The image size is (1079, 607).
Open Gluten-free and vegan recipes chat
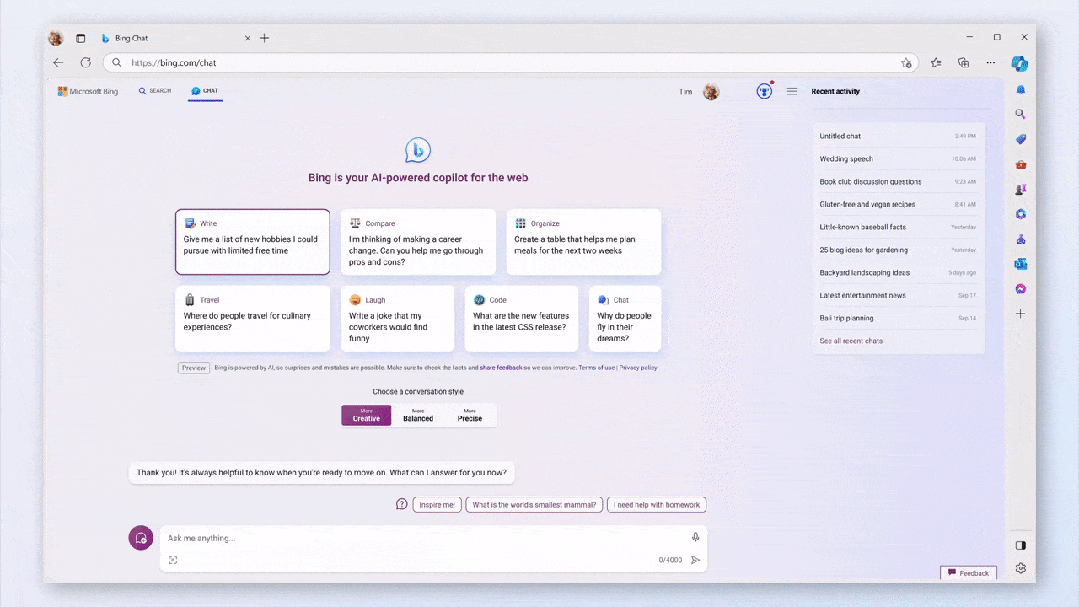click(x=897, y=204)
